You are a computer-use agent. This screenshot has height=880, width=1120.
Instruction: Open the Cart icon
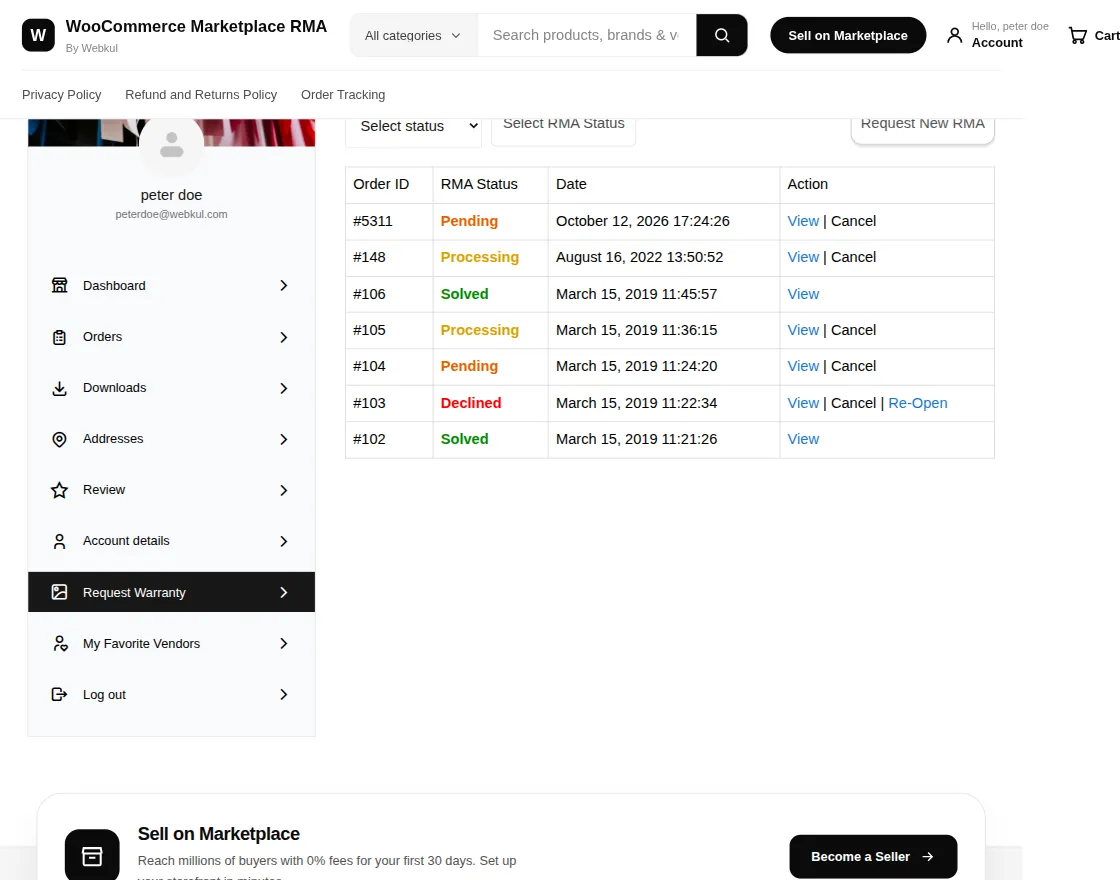(1077, 35)
